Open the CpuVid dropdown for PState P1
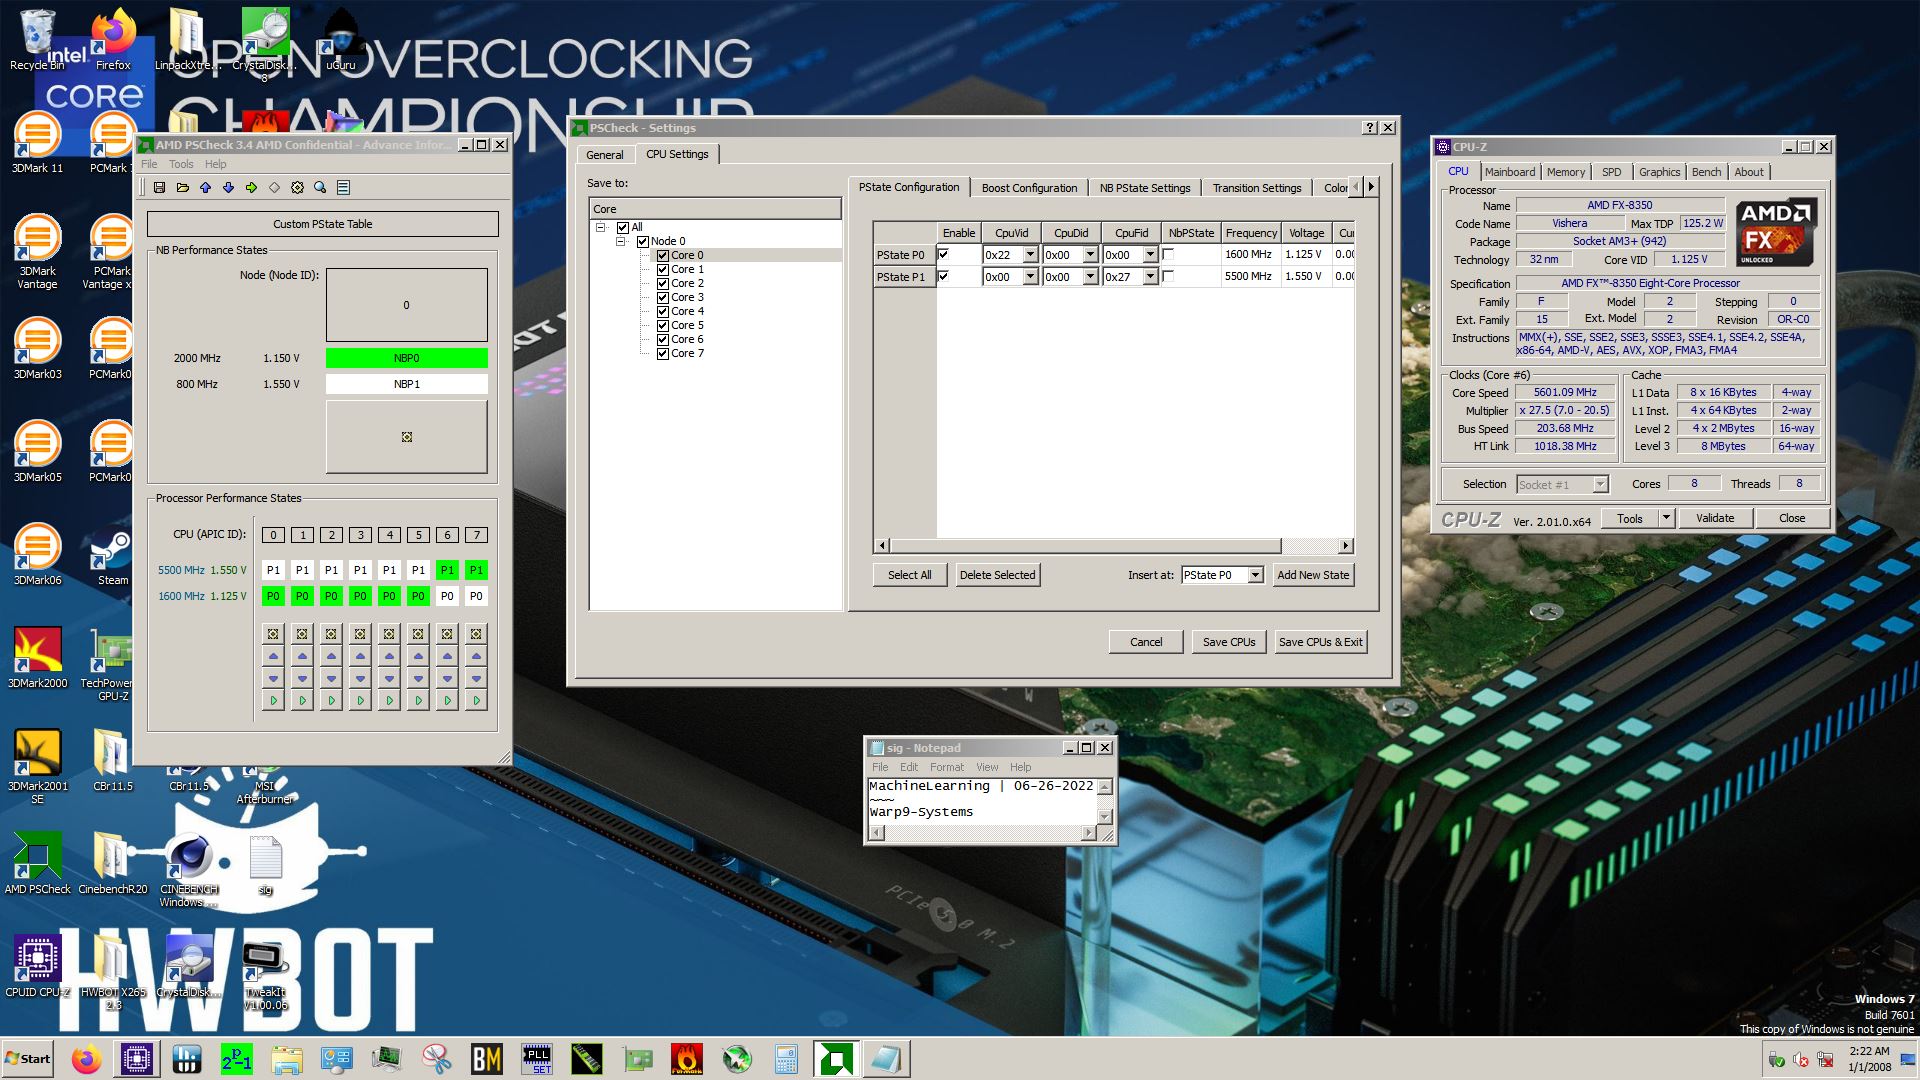This screenshot has width=1920, height=1080. click(1030, 277)
